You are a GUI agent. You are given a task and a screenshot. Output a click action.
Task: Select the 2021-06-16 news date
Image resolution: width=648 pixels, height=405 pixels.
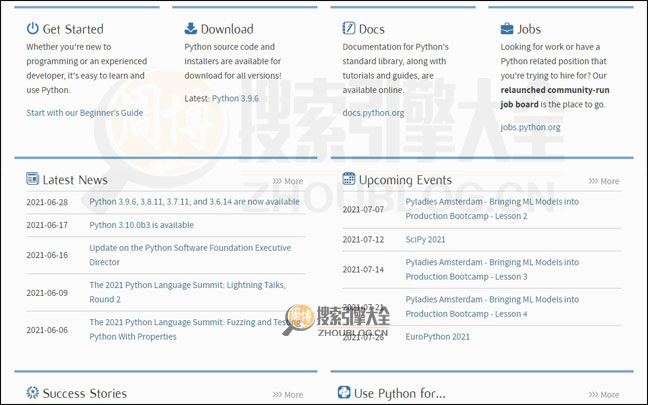click(x=47, y=255)
